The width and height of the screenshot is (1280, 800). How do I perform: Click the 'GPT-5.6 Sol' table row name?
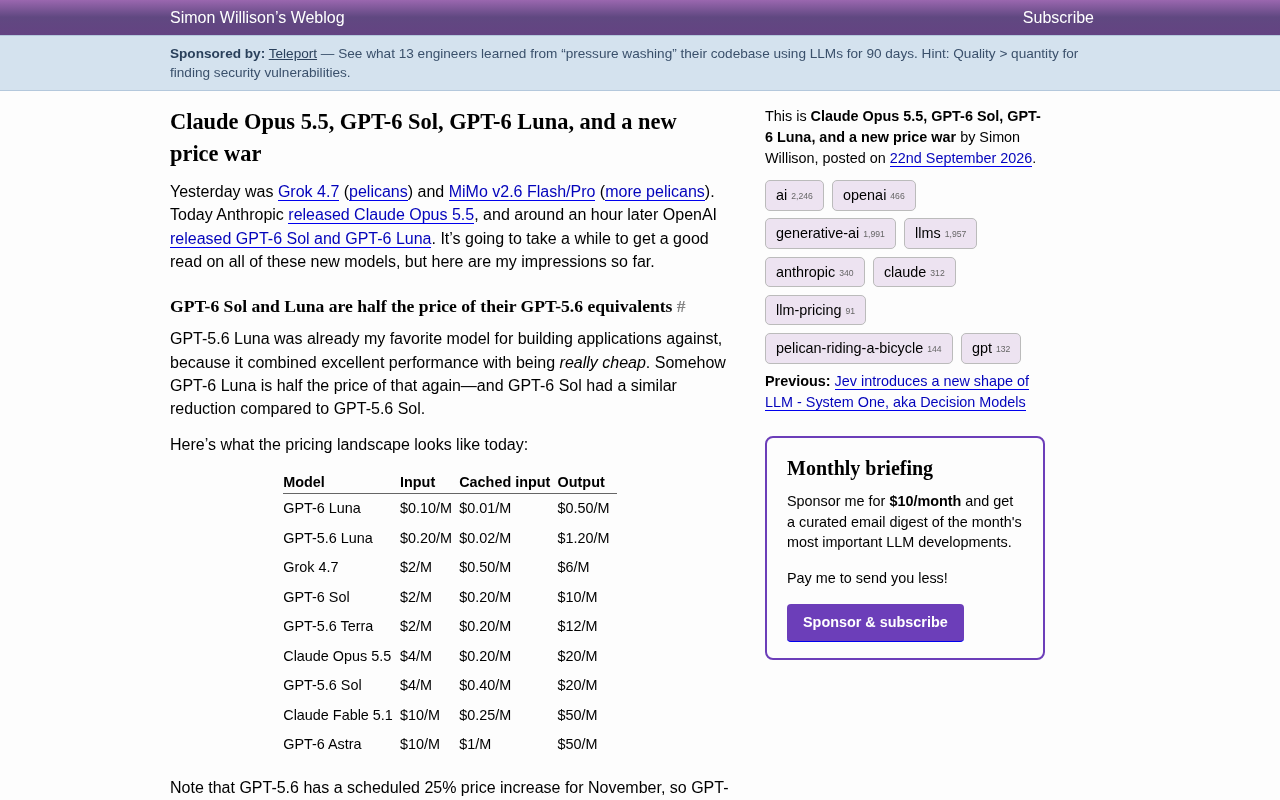(322, 685)
